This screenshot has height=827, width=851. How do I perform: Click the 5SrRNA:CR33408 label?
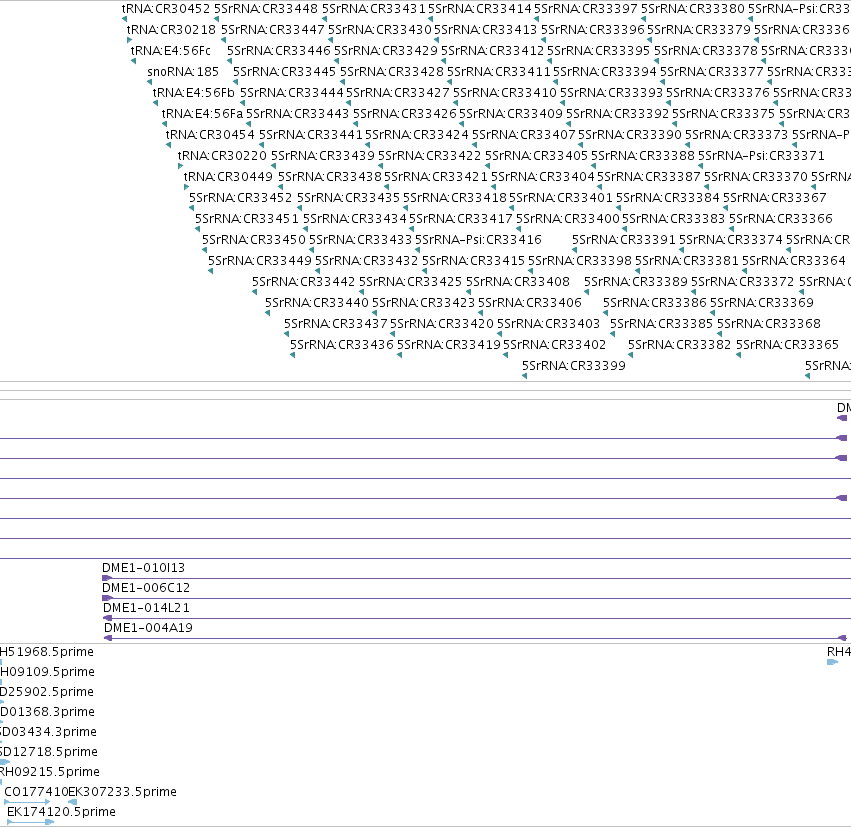pos(518,282)
